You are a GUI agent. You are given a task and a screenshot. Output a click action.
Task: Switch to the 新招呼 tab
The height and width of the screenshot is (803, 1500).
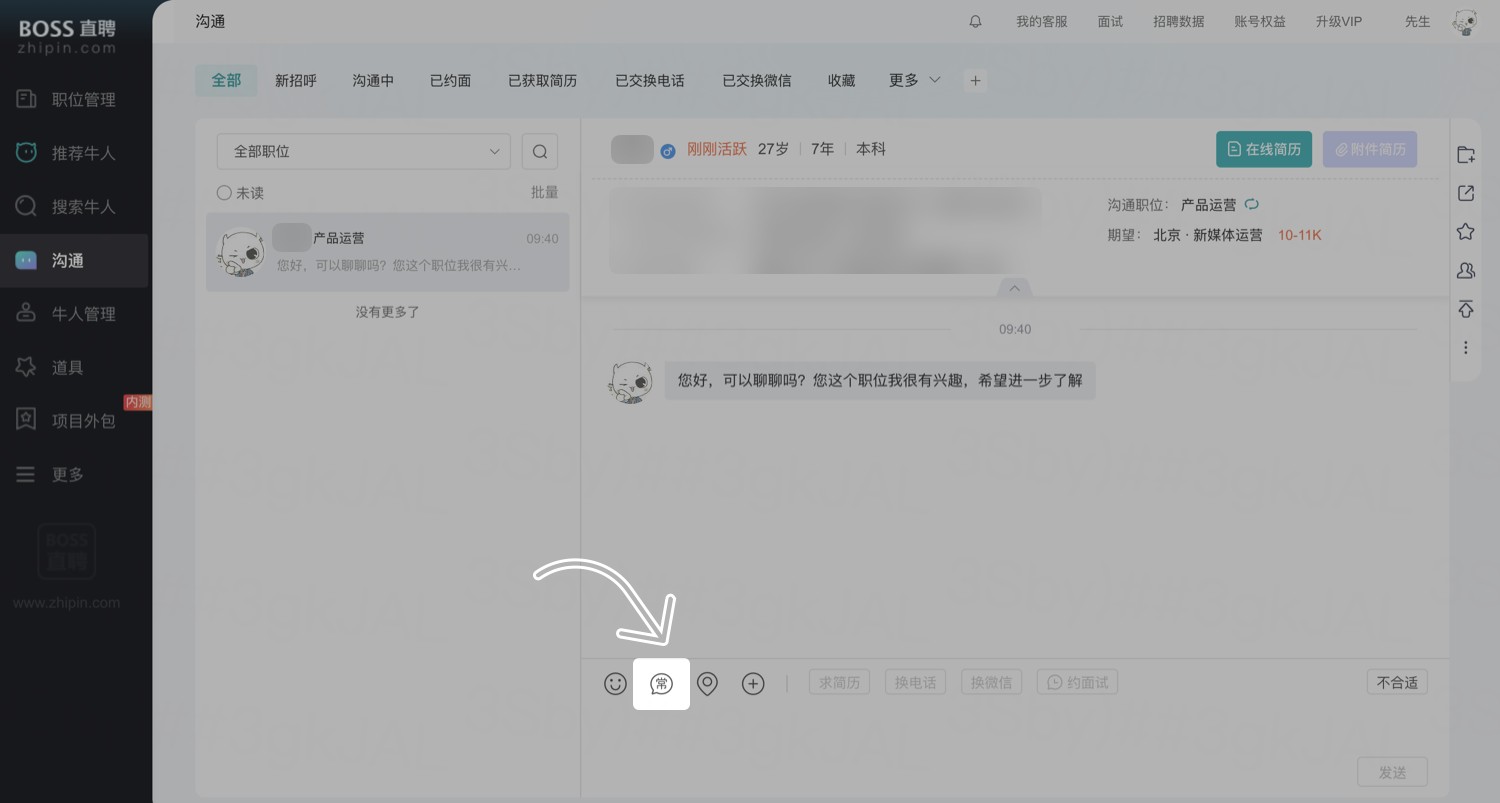295,80
